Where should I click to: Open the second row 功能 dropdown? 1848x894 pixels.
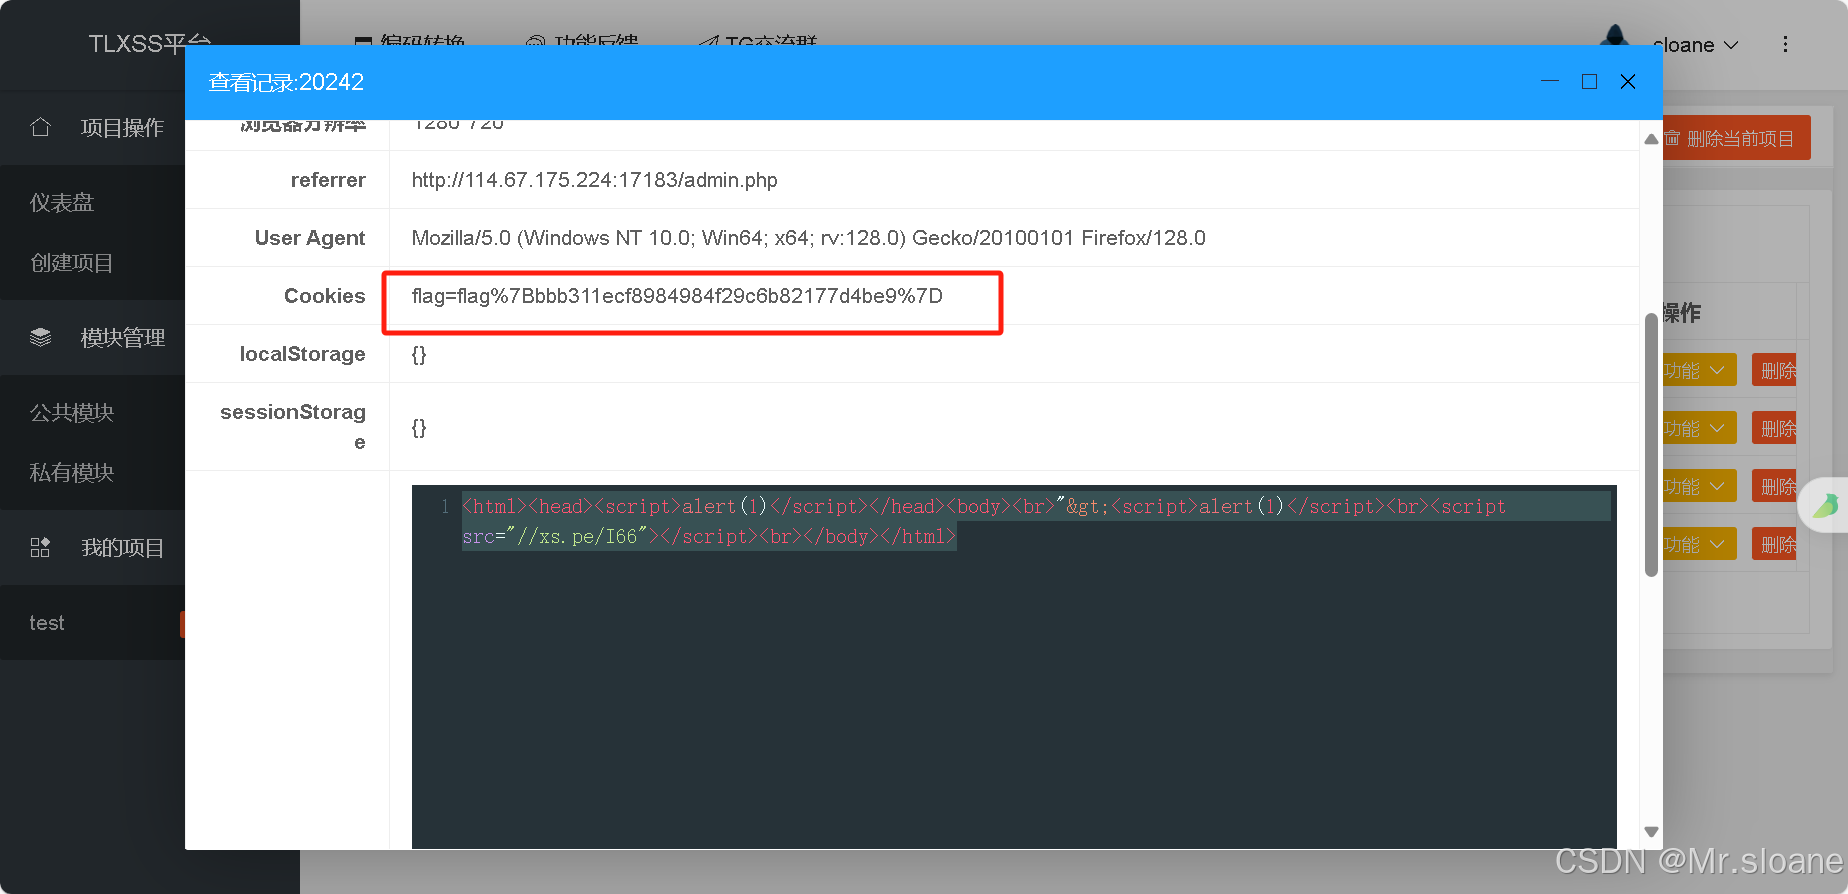coord(1700,429)
